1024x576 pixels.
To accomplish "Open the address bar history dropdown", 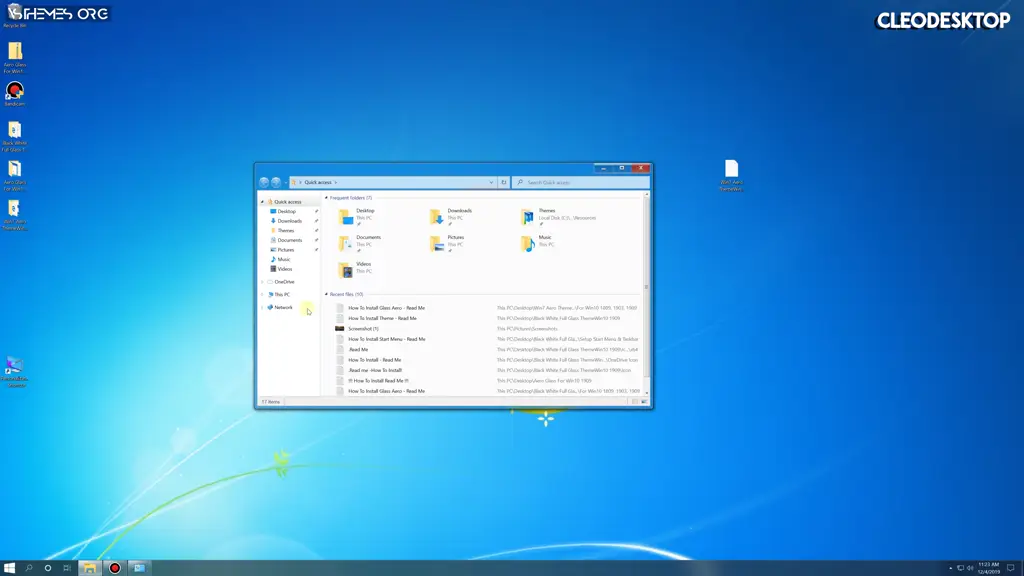I will click(x=492, y=182).
